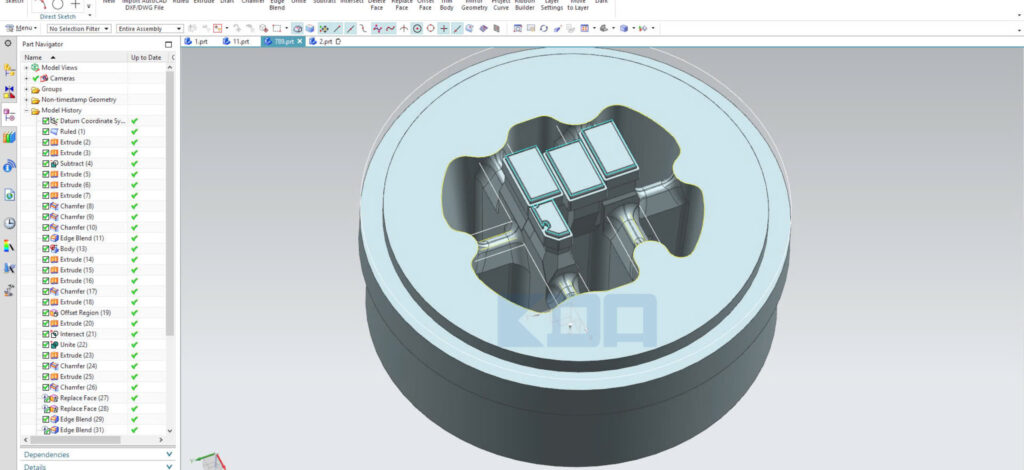Close the 789.prt tab

(x=300, y=41)
